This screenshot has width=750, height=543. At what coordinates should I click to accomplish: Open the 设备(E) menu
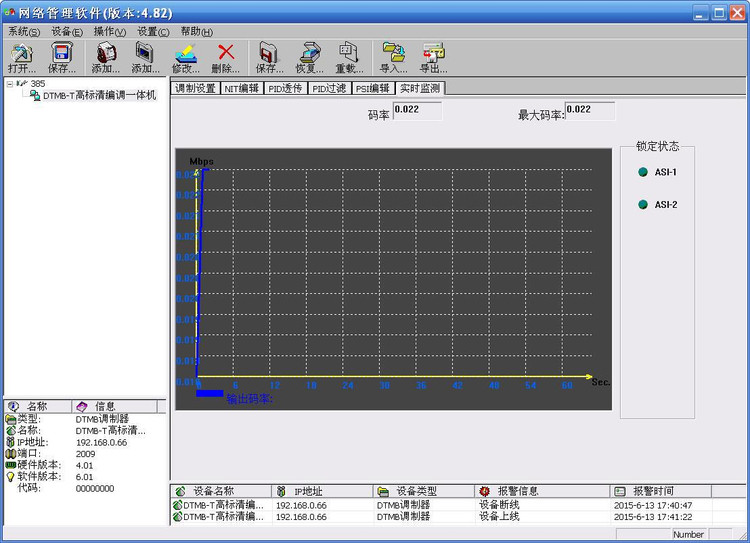[67, 32]
